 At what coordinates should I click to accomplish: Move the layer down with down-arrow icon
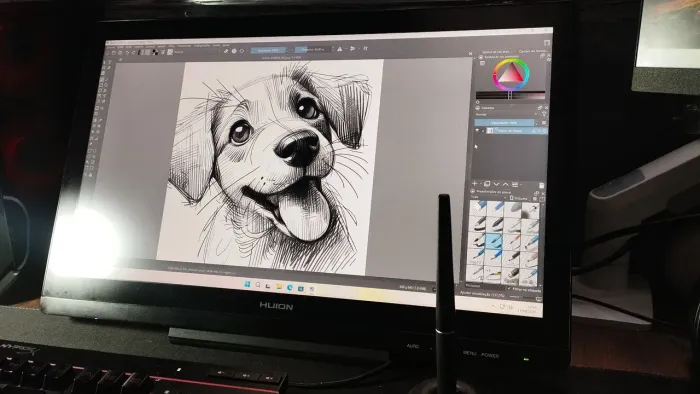496,184
